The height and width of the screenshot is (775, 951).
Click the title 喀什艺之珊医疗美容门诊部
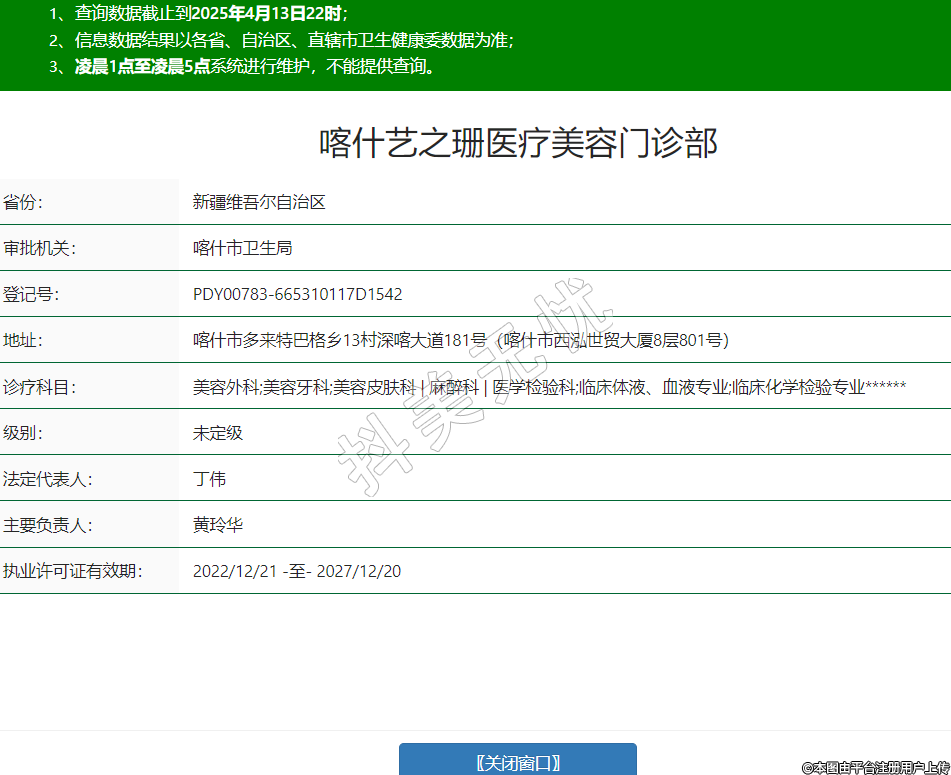518,144
